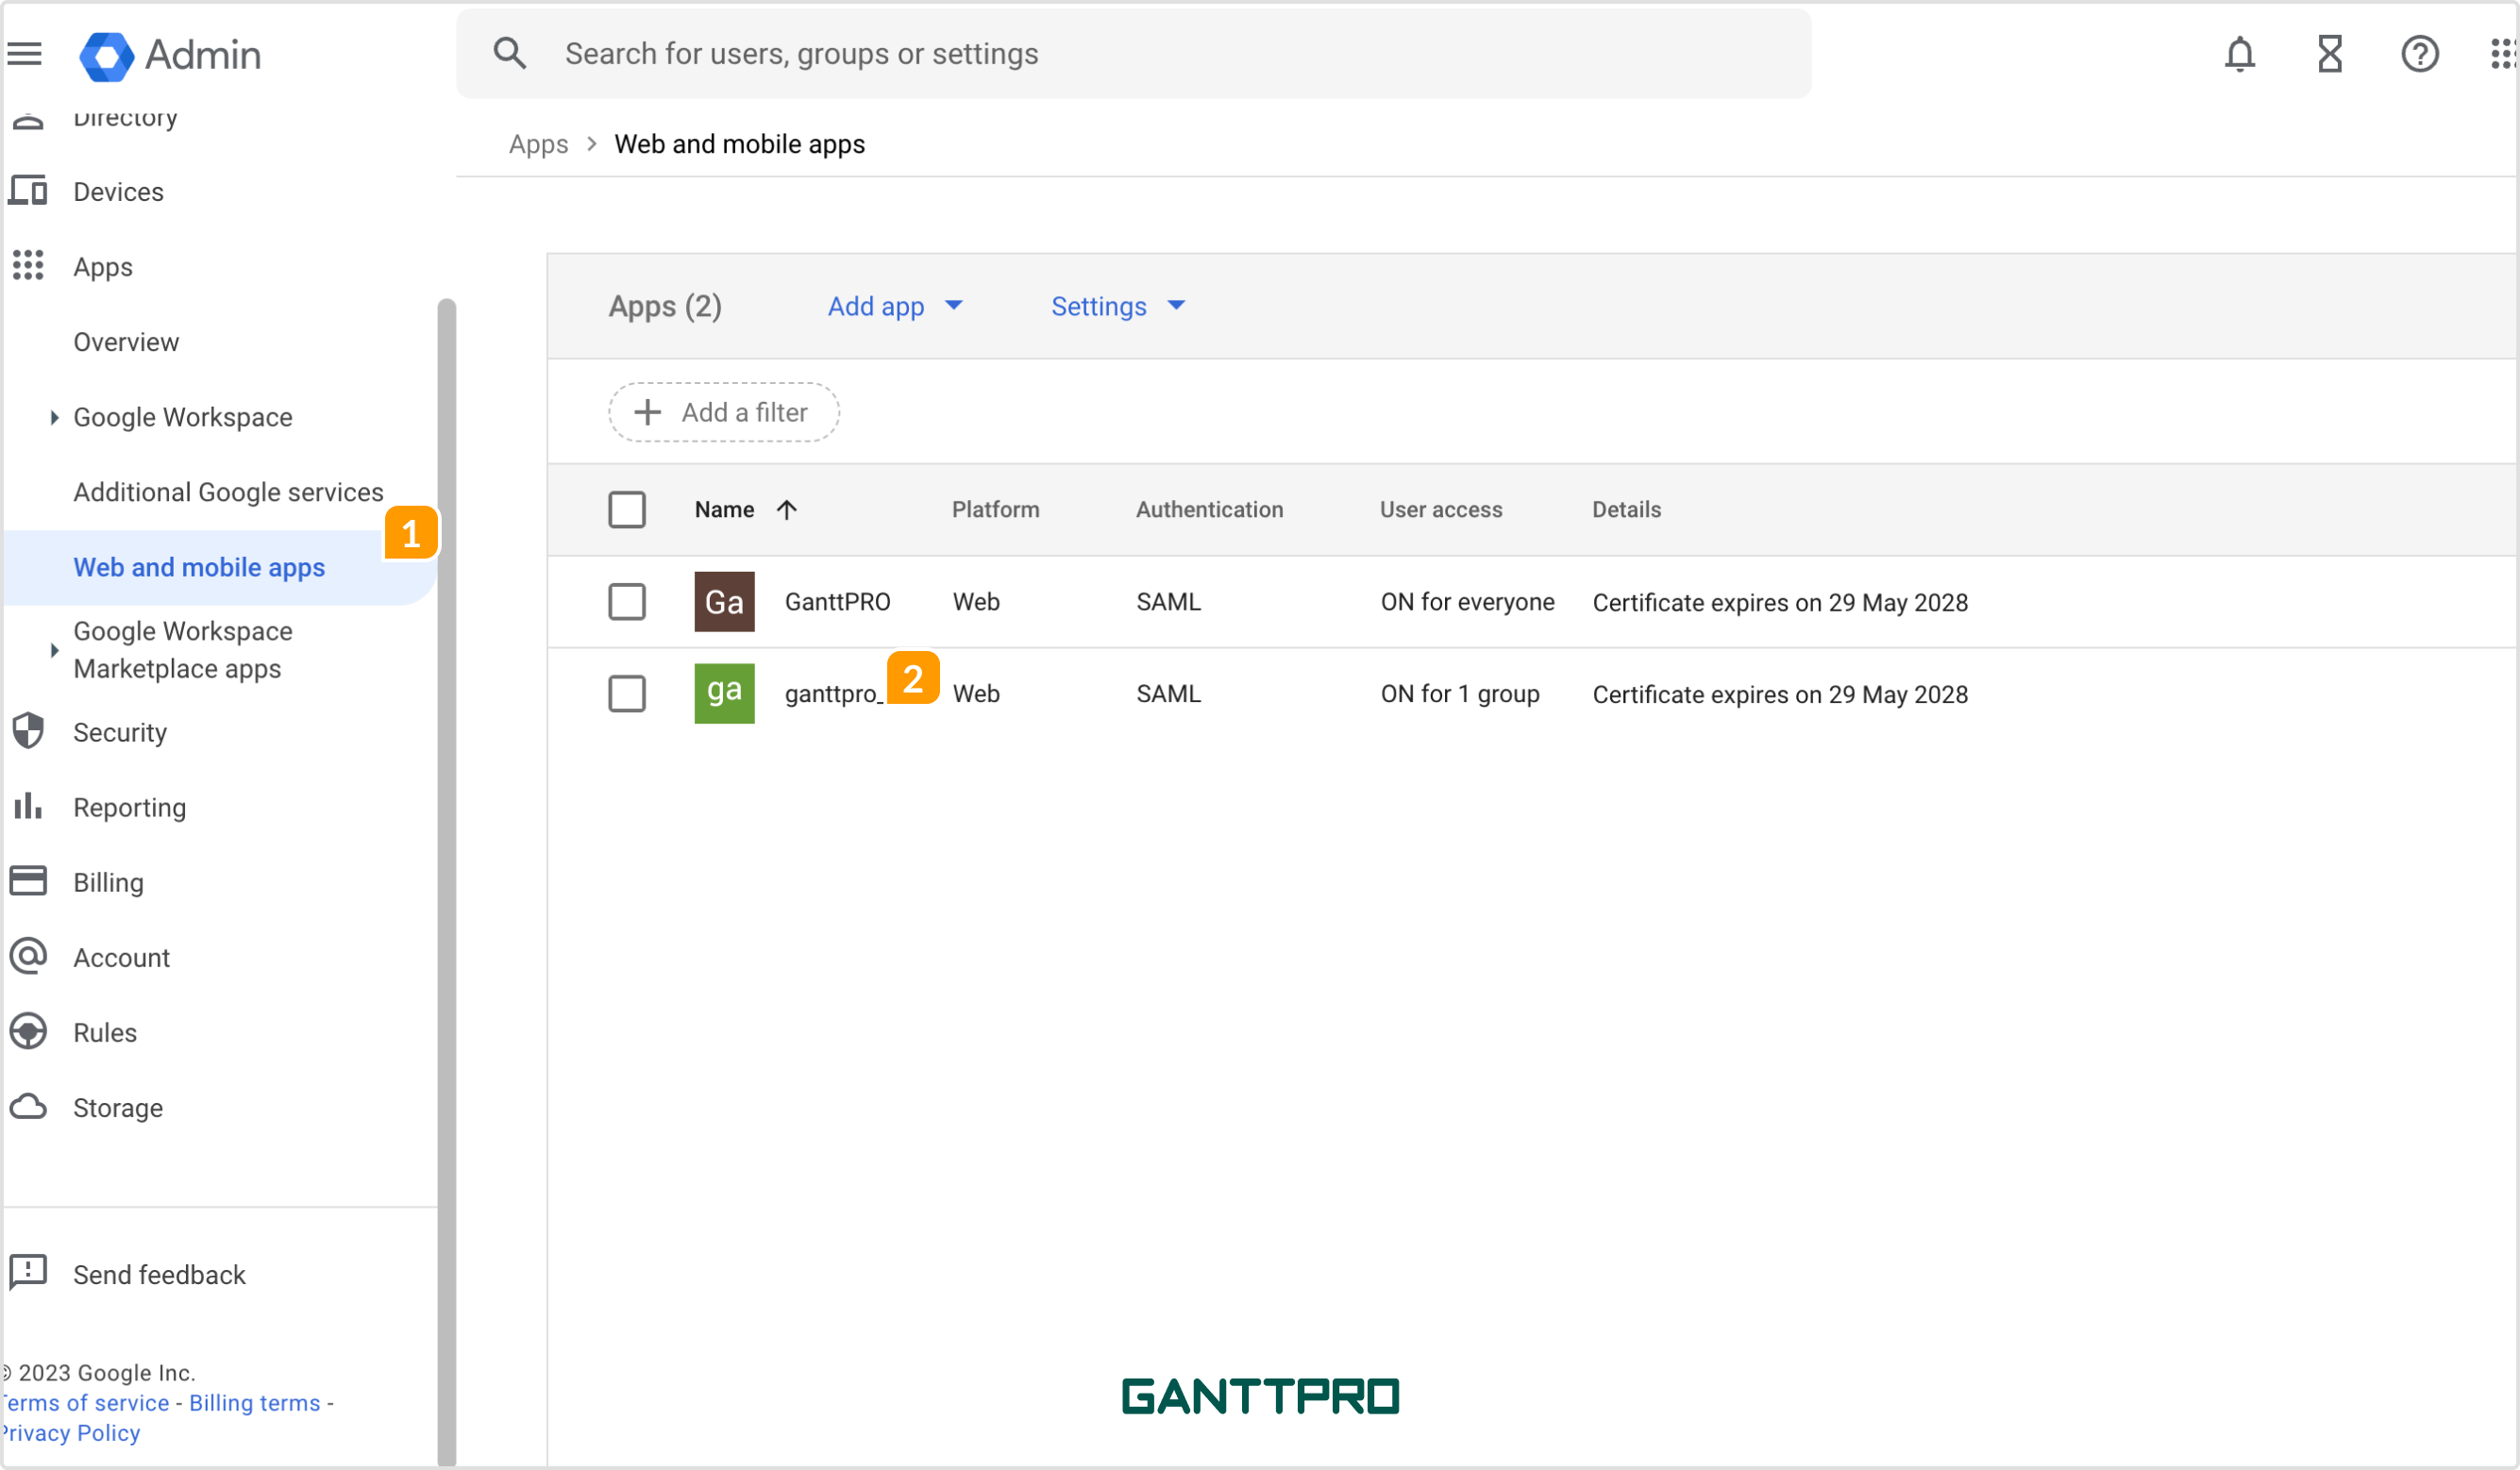Open the main hamburger menu
The width and height of the screenshot is (2520, 1470).
coord(25,54)
